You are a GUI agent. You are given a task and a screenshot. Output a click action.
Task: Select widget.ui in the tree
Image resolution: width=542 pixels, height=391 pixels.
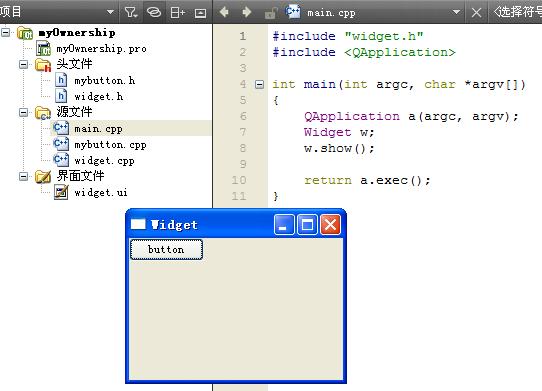click(x=101, y=193)
